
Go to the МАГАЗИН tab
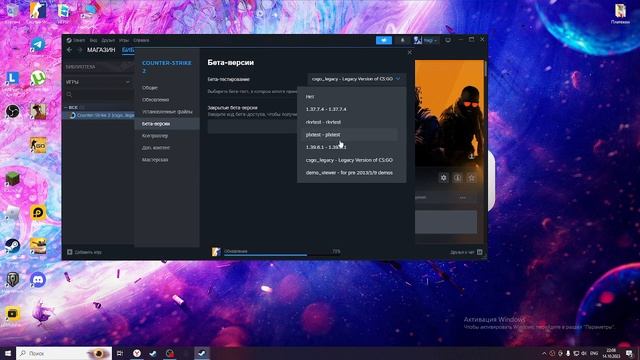click(101, 50)
